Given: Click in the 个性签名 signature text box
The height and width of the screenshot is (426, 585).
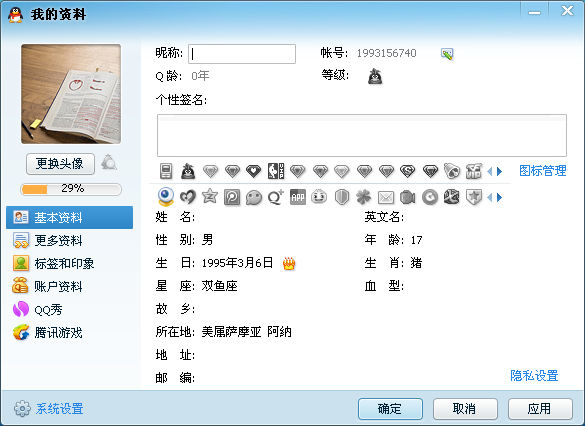Looking at the screenshot, I should (x=362, y=135).
